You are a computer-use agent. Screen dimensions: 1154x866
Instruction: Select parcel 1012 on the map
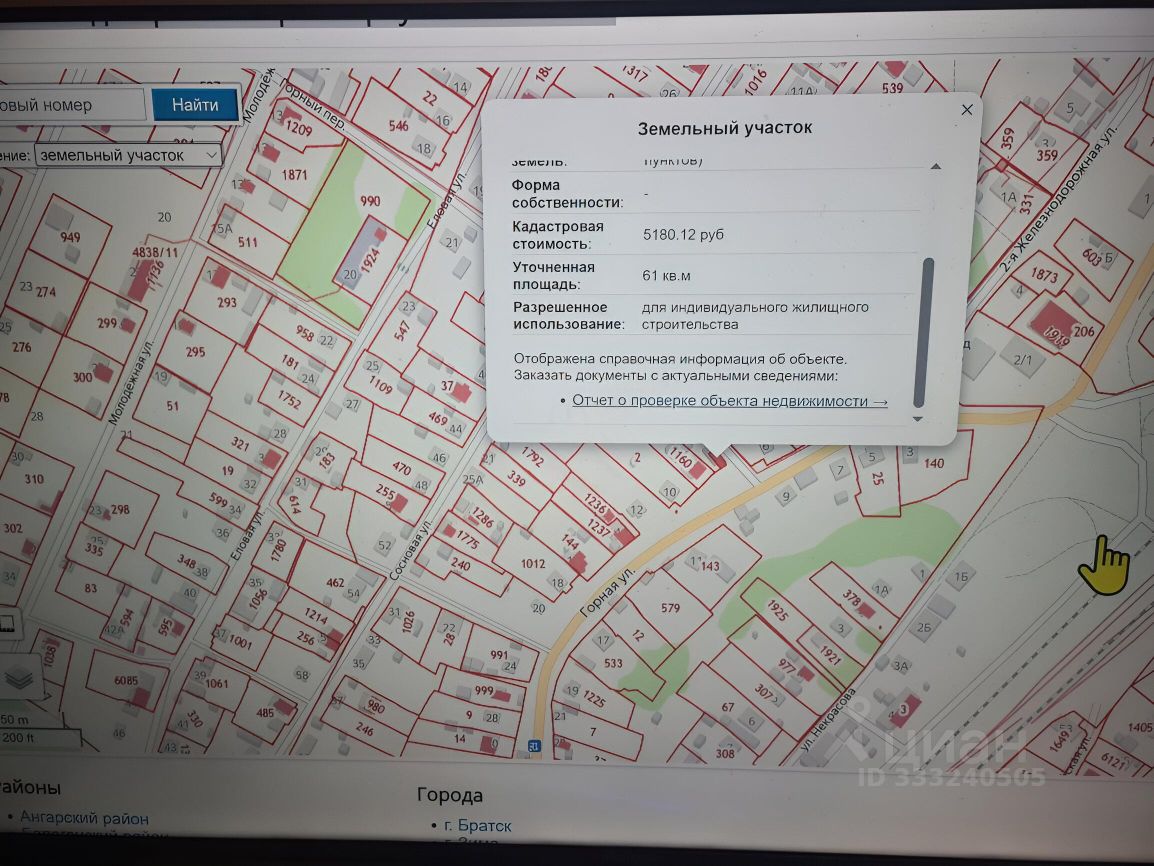pos(533,564)
